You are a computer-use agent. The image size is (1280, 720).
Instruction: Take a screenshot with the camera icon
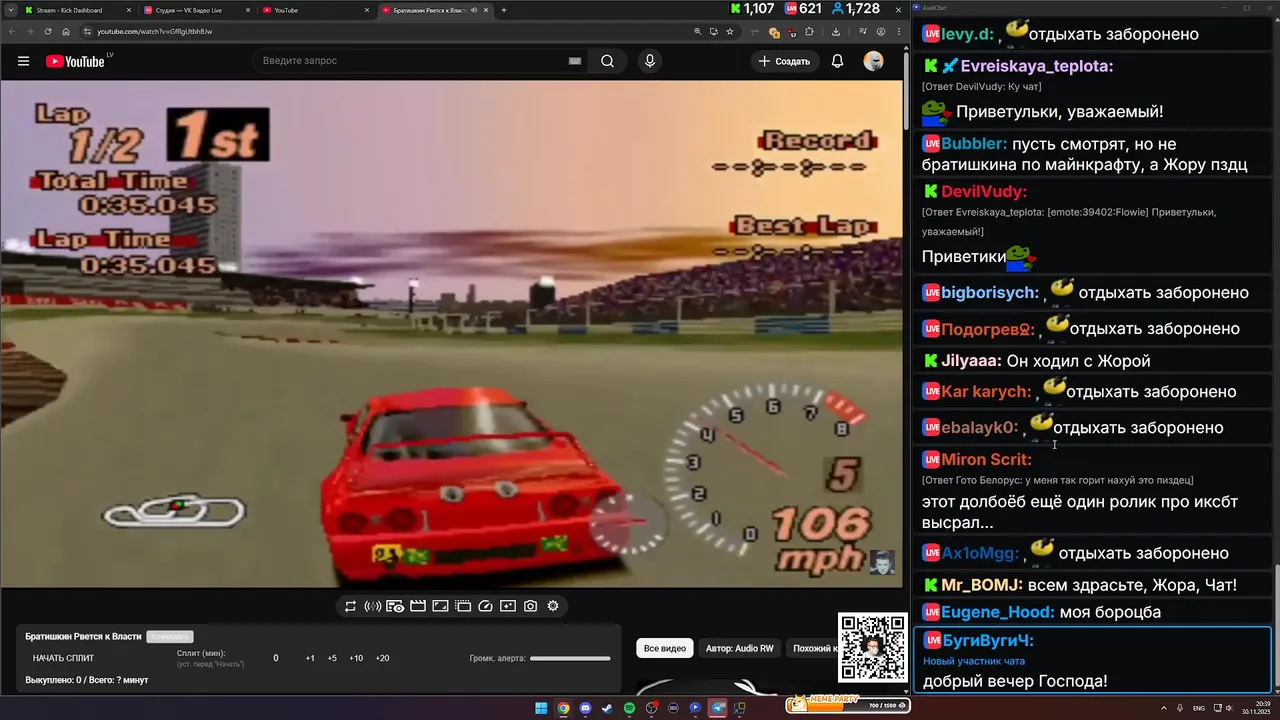(530, 606)
